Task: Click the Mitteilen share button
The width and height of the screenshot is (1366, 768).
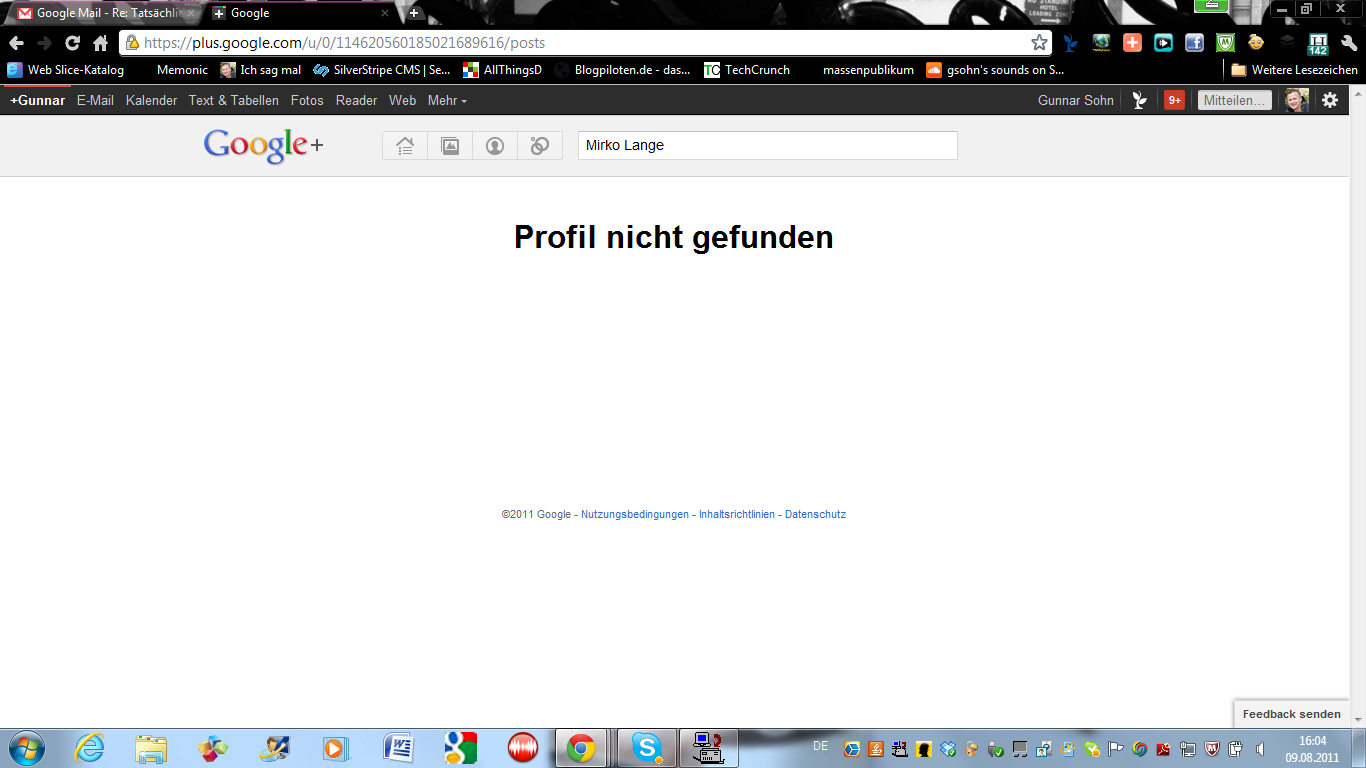Action: 1234,100
